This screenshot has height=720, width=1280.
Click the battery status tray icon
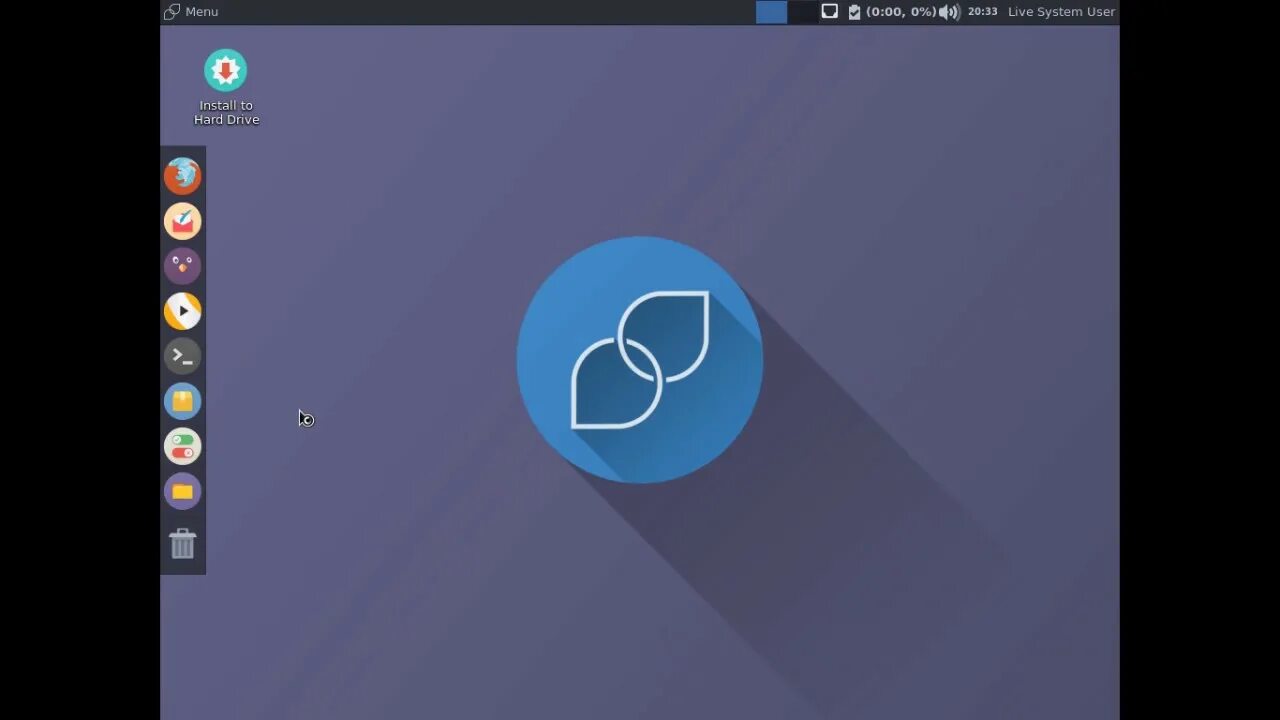[x=854, y=12]
